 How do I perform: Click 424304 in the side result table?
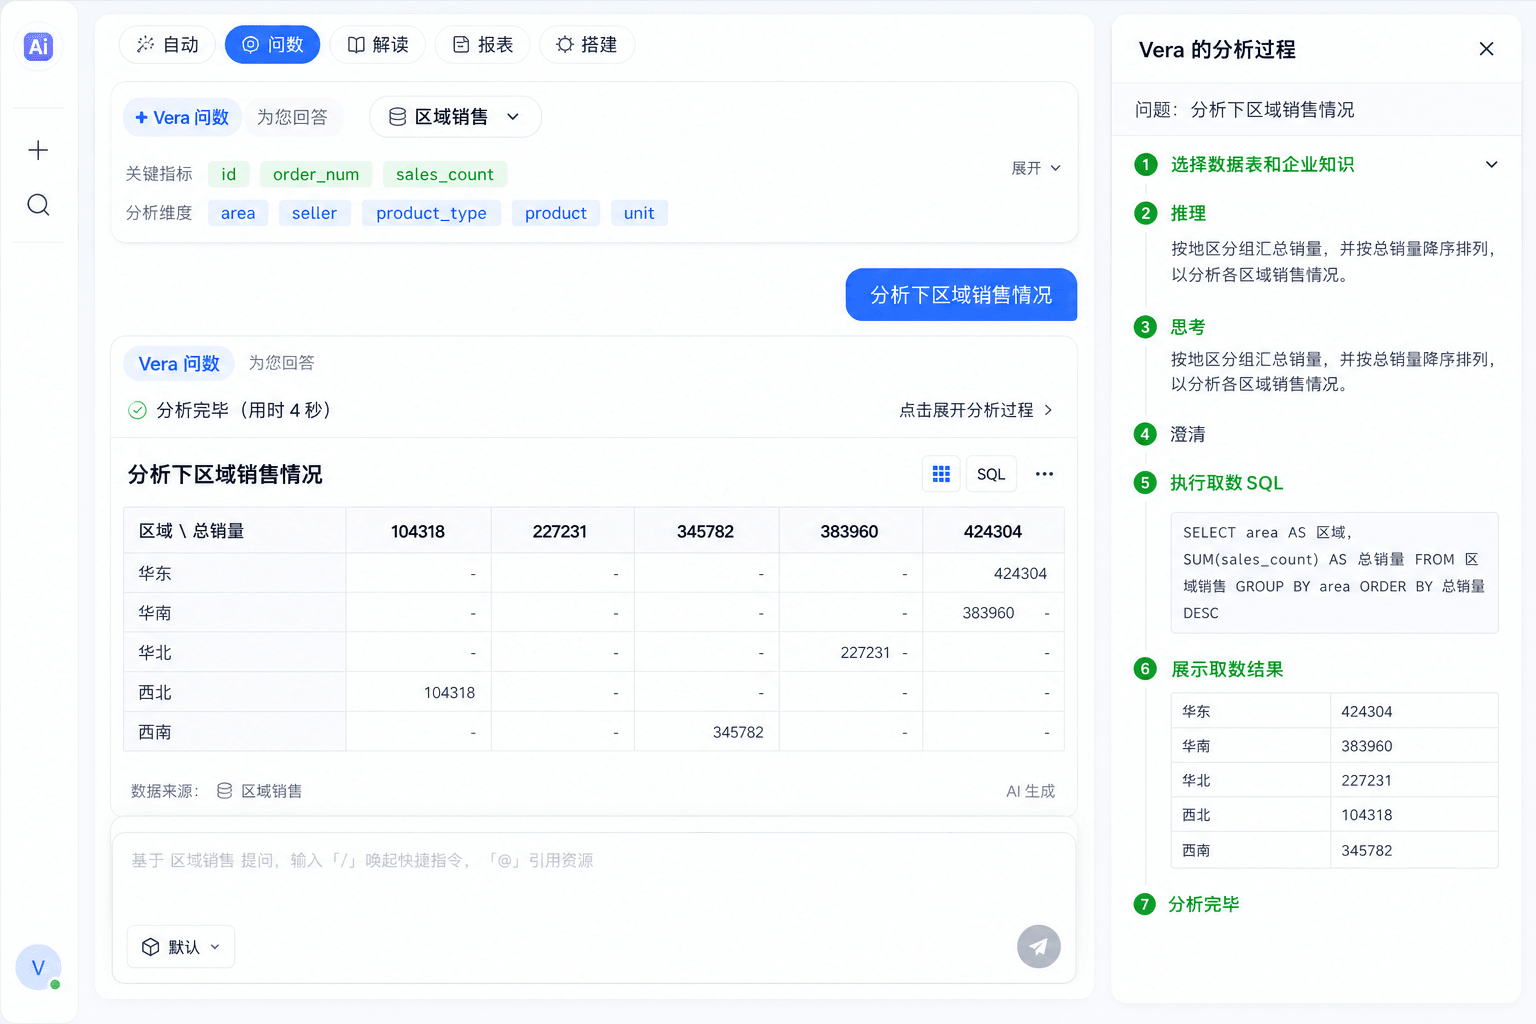[x=1366, y=711]
